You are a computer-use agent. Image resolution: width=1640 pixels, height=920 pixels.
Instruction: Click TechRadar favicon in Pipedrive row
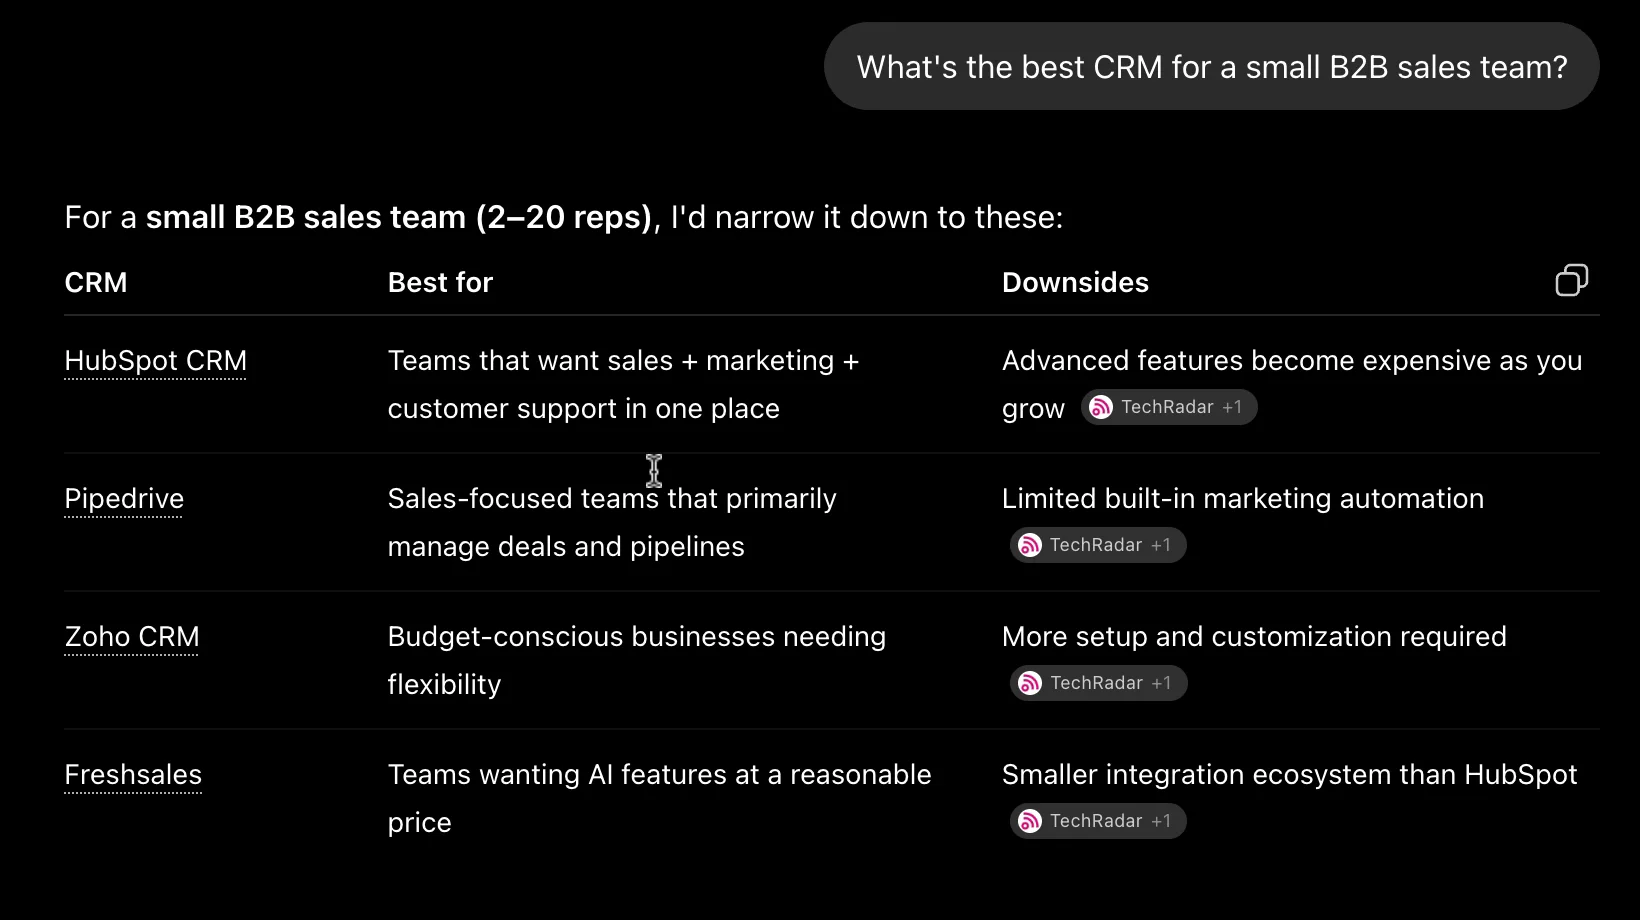[x=1030, y=545]
